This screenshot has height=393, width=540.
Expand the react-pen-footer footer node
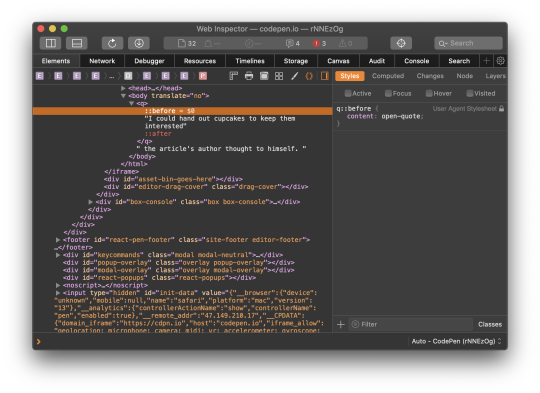pos(58,240)
